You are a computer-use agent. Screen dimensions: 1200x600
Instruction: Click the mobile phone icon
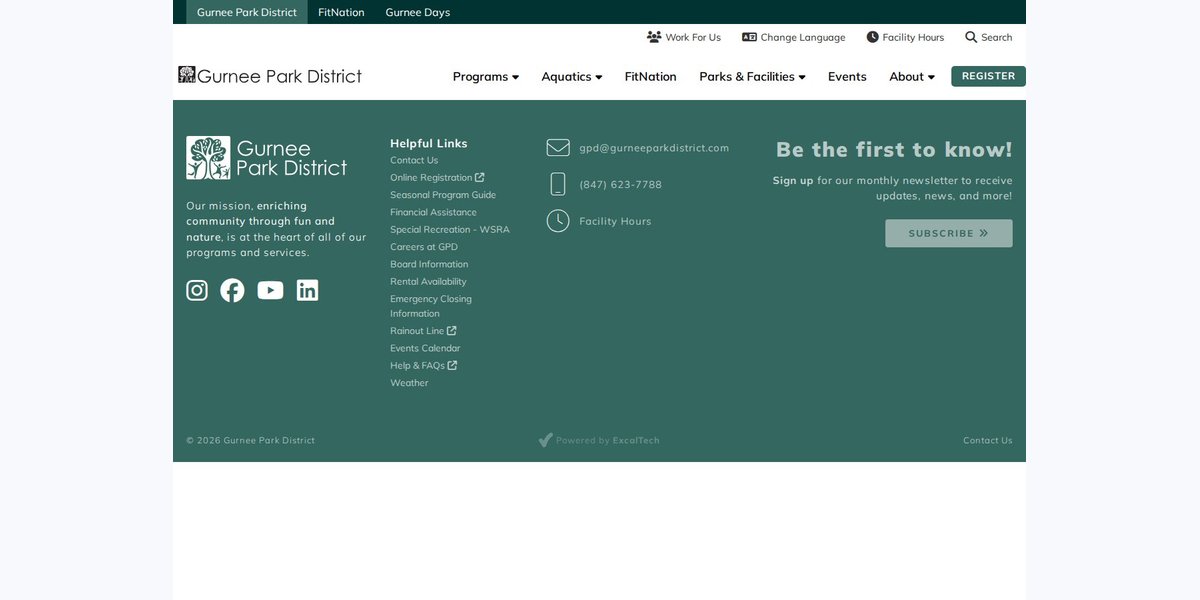tap(558, 184)
